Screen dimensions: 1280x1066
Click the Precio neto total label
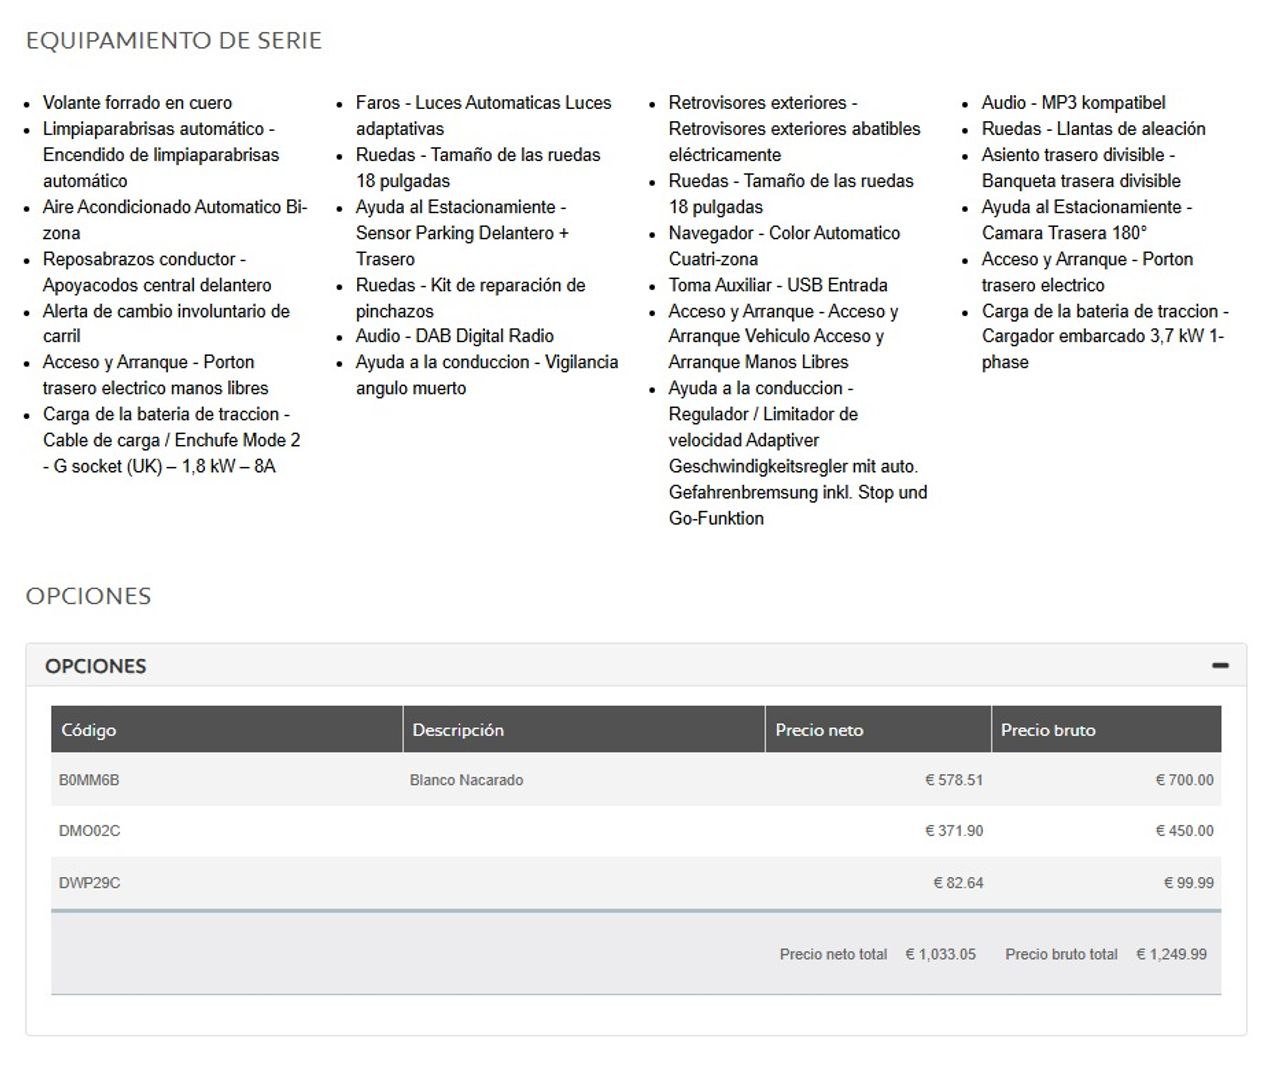pos(833,954)
